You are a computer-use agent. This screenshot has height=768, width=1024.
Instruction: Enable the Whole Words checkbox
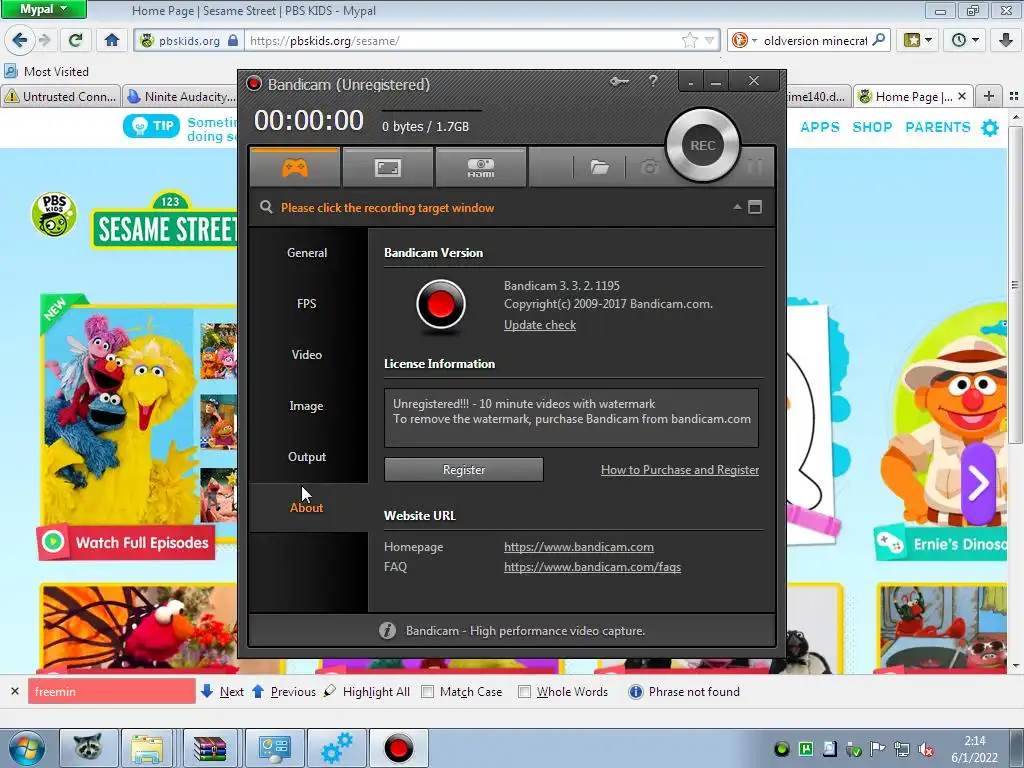[524, 692]
